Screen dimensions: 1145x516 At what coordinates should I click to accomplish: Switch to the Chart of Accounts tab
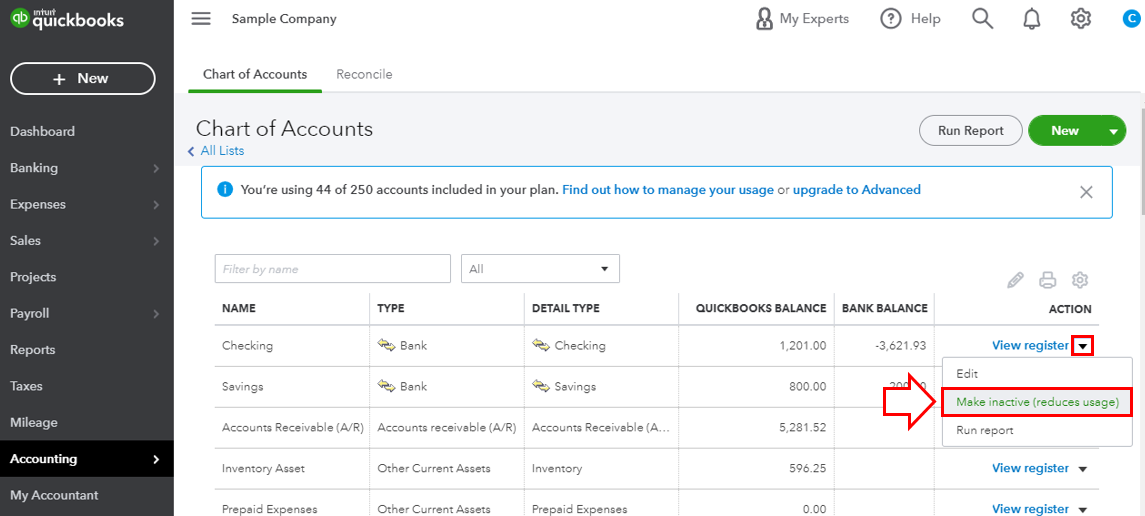pos(255,74)
